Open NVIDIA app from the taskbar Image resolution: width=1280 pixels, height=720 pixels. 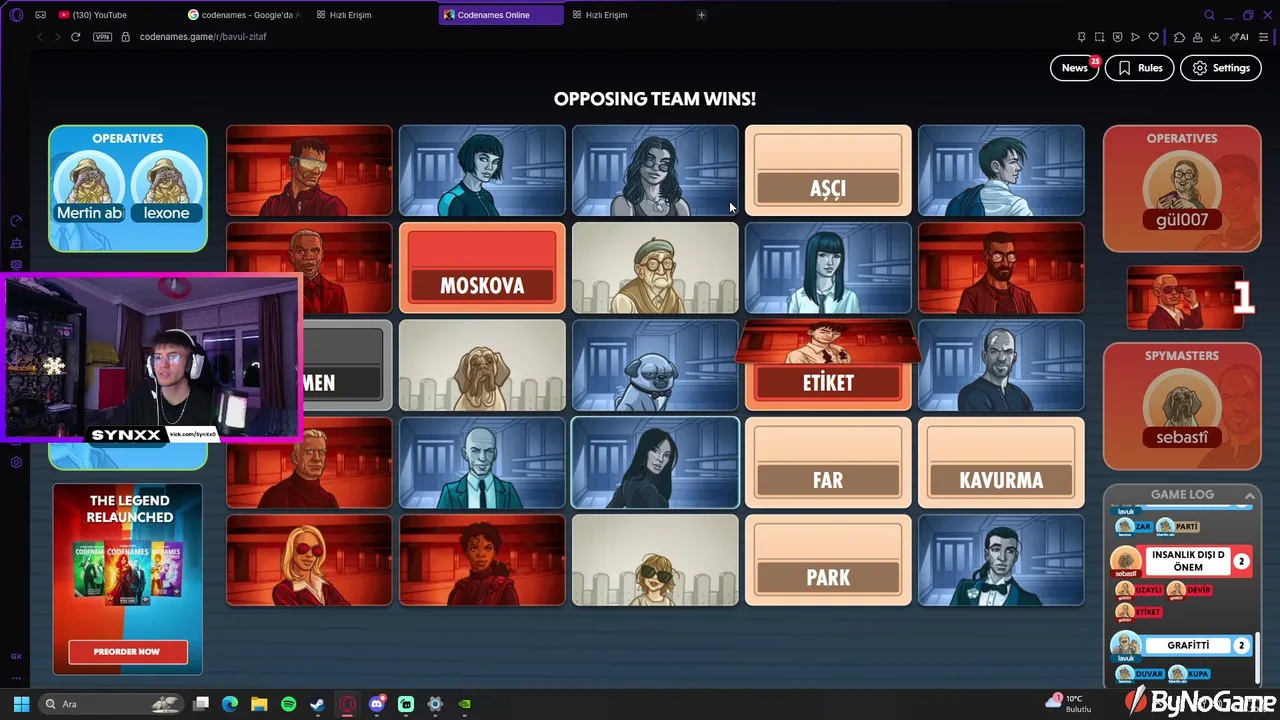464,704
